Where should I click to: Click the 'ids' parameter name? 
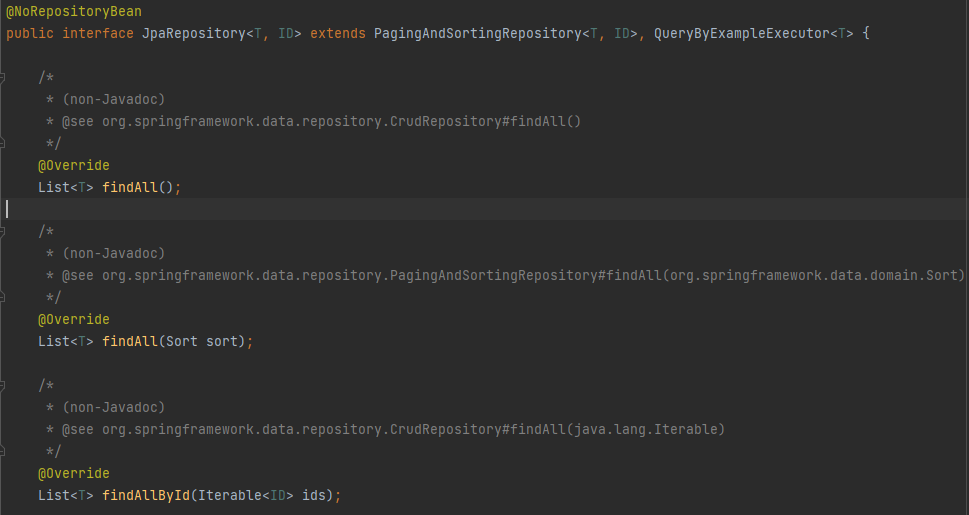tap(313, 495)
